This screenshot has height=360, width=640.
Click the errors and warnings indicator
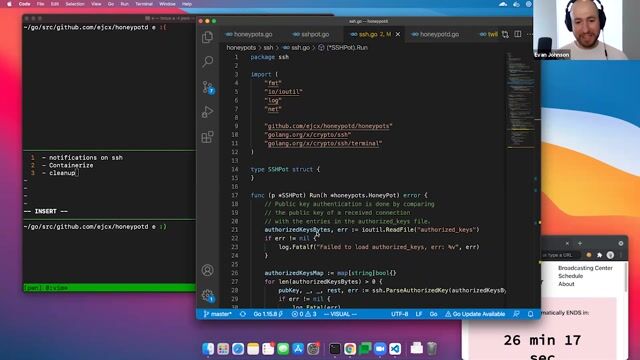(x=304, y=314)
